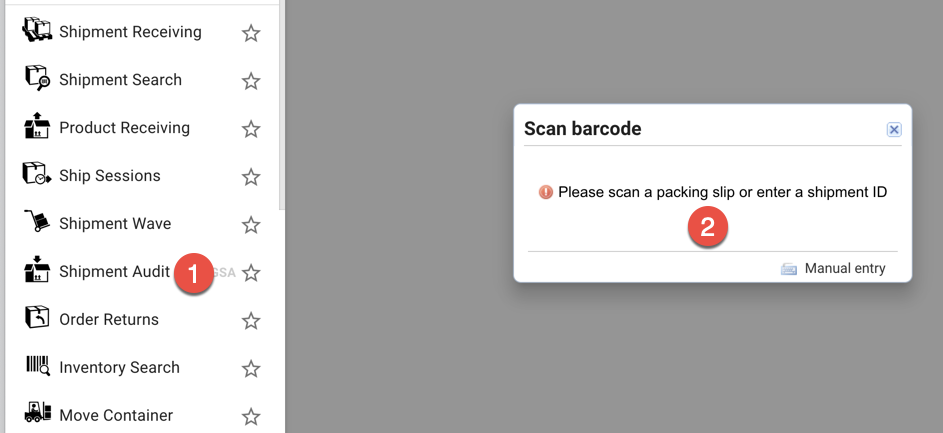Screen dimensions: 943x433
Task: Click the sidebar menu scrollbar
Action: click(x=282, y=100)
